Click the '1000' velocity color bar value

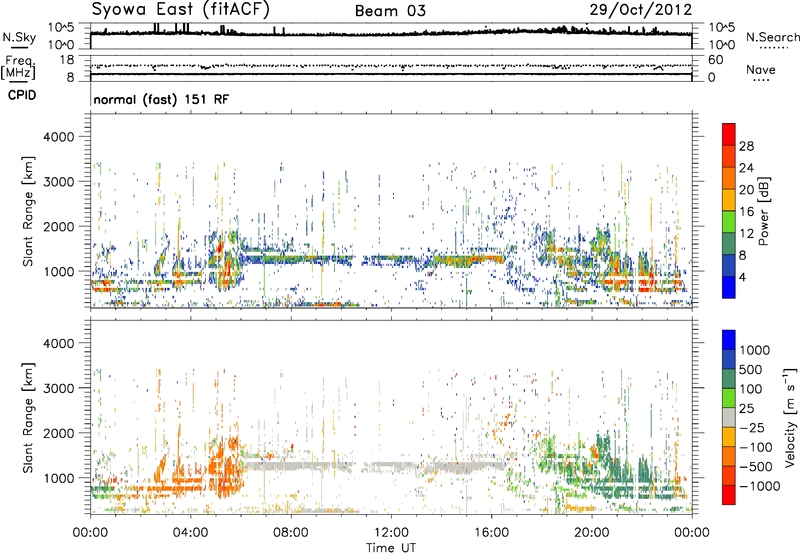coord(755,350)
